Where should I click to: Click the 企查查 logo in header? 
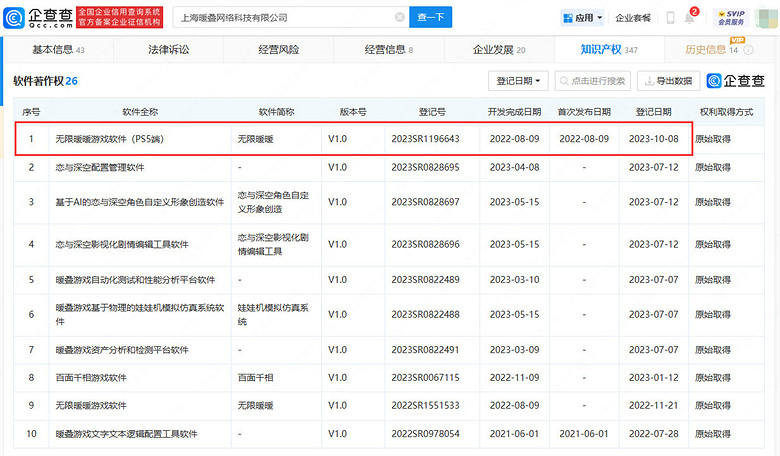coord(40,17)
